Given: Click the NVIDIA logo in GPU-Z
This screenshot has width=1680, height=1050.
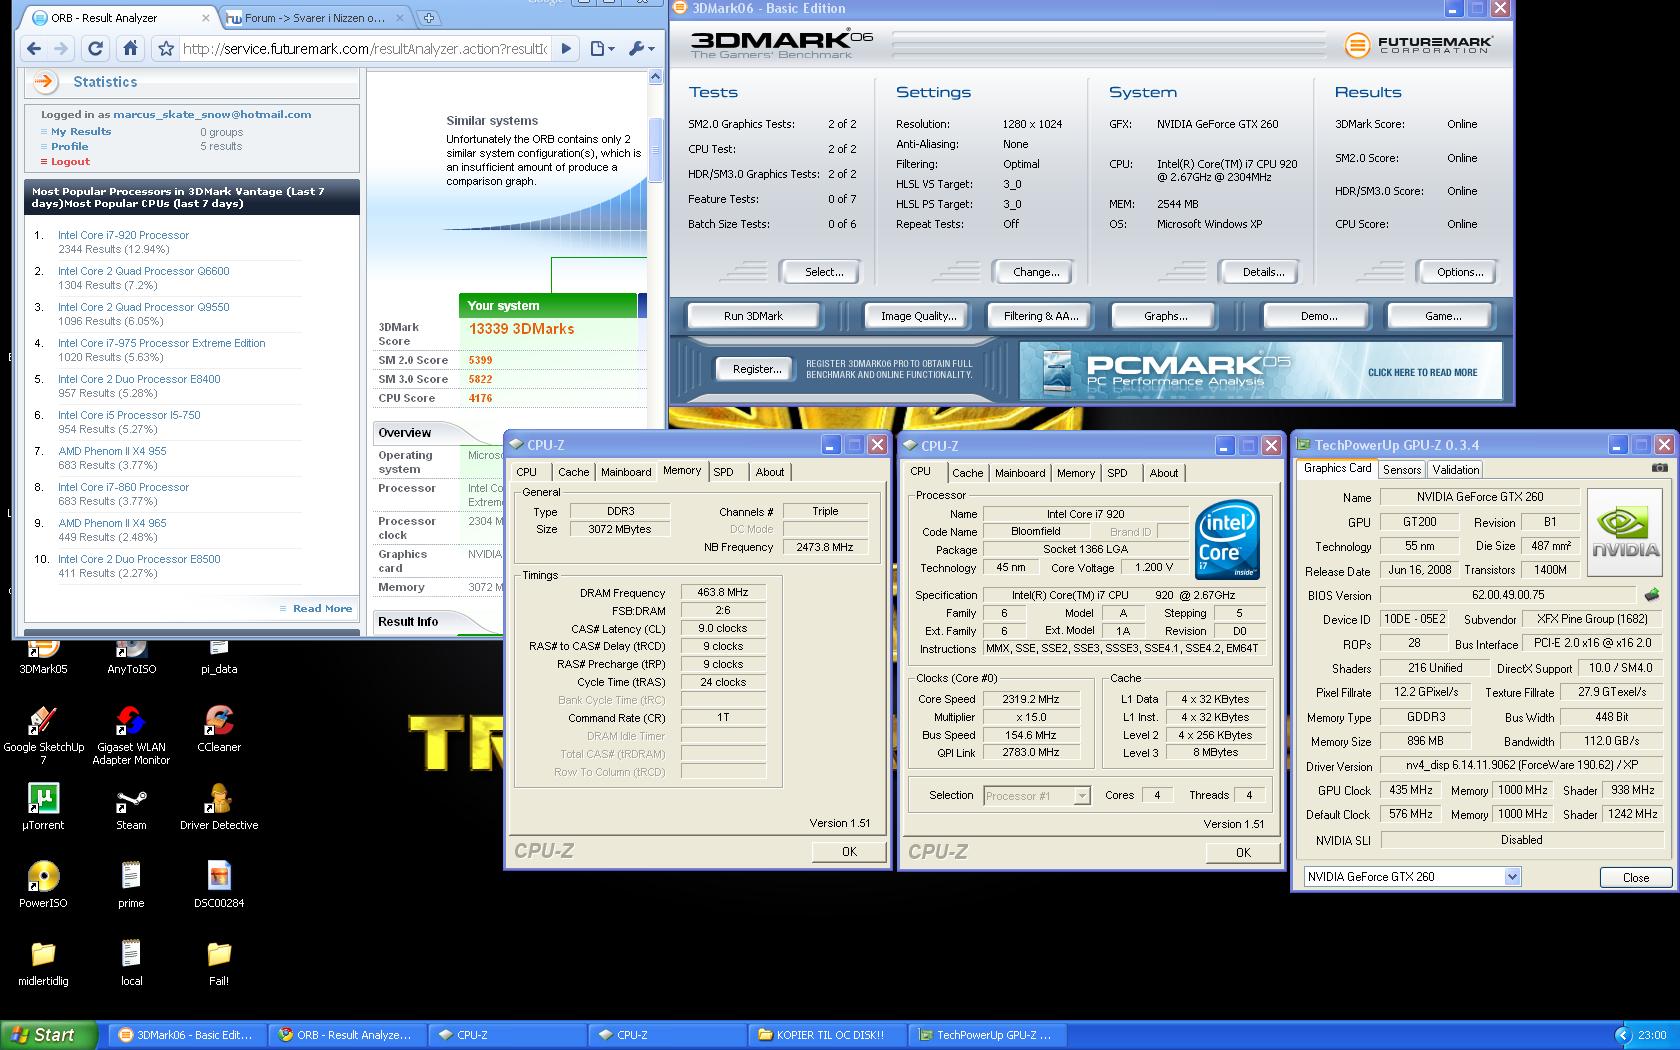Looking at the screenshot, I should coord(1626,532).
